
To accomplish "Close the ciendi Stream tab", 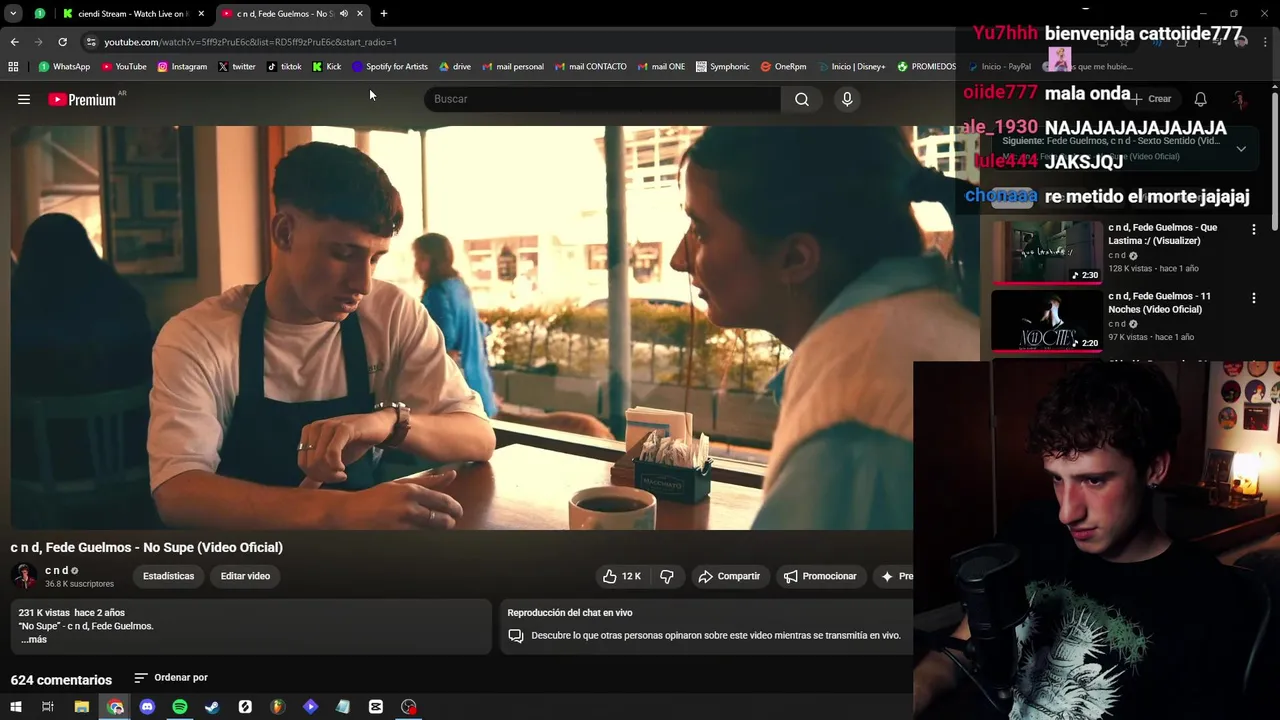I will 201,14.
